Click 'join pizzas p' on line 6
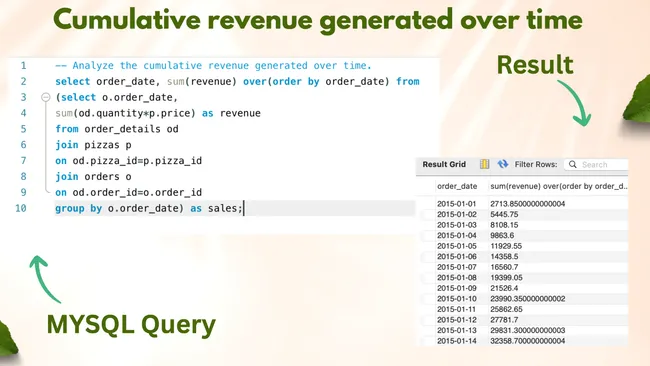Viewport: 650px width, 366px height. tap(93, 145)
